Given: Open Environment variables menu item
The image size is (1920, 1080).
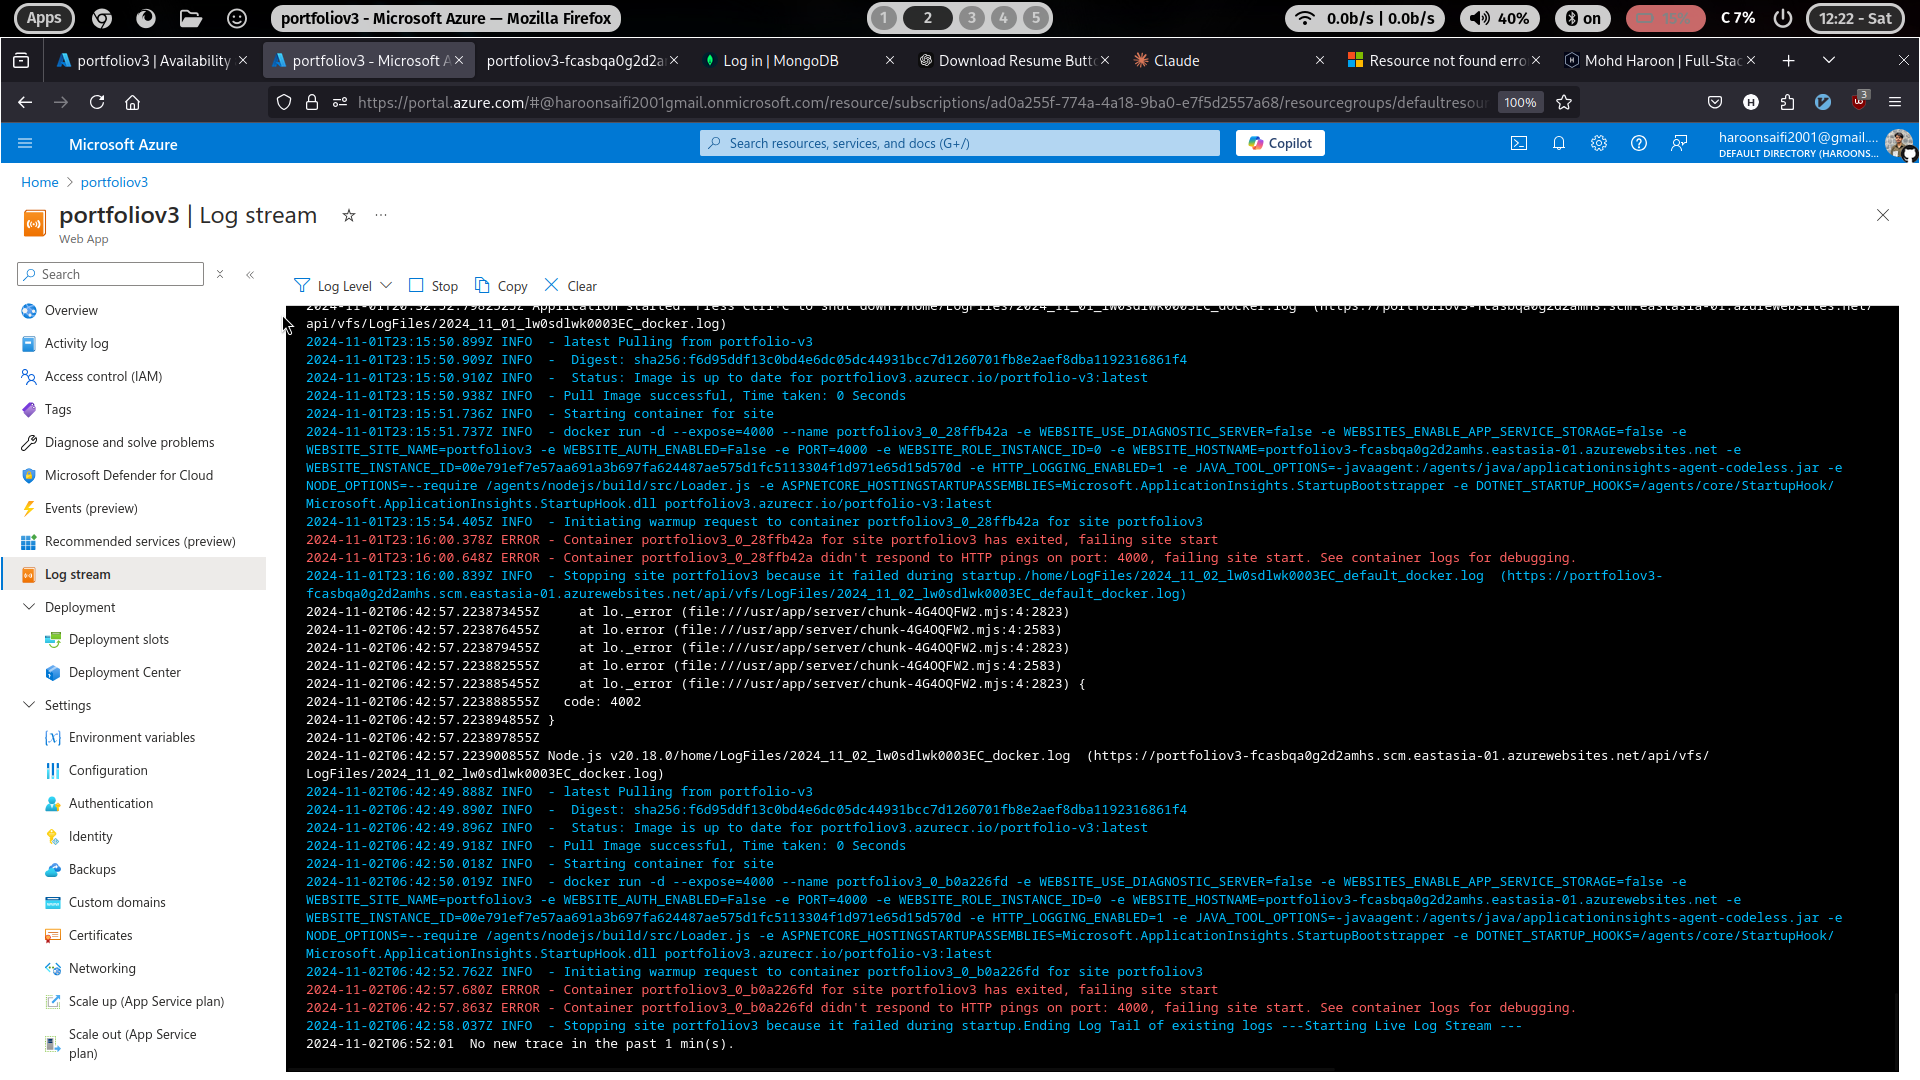Looking at the screenshot, I should [131, 737].
